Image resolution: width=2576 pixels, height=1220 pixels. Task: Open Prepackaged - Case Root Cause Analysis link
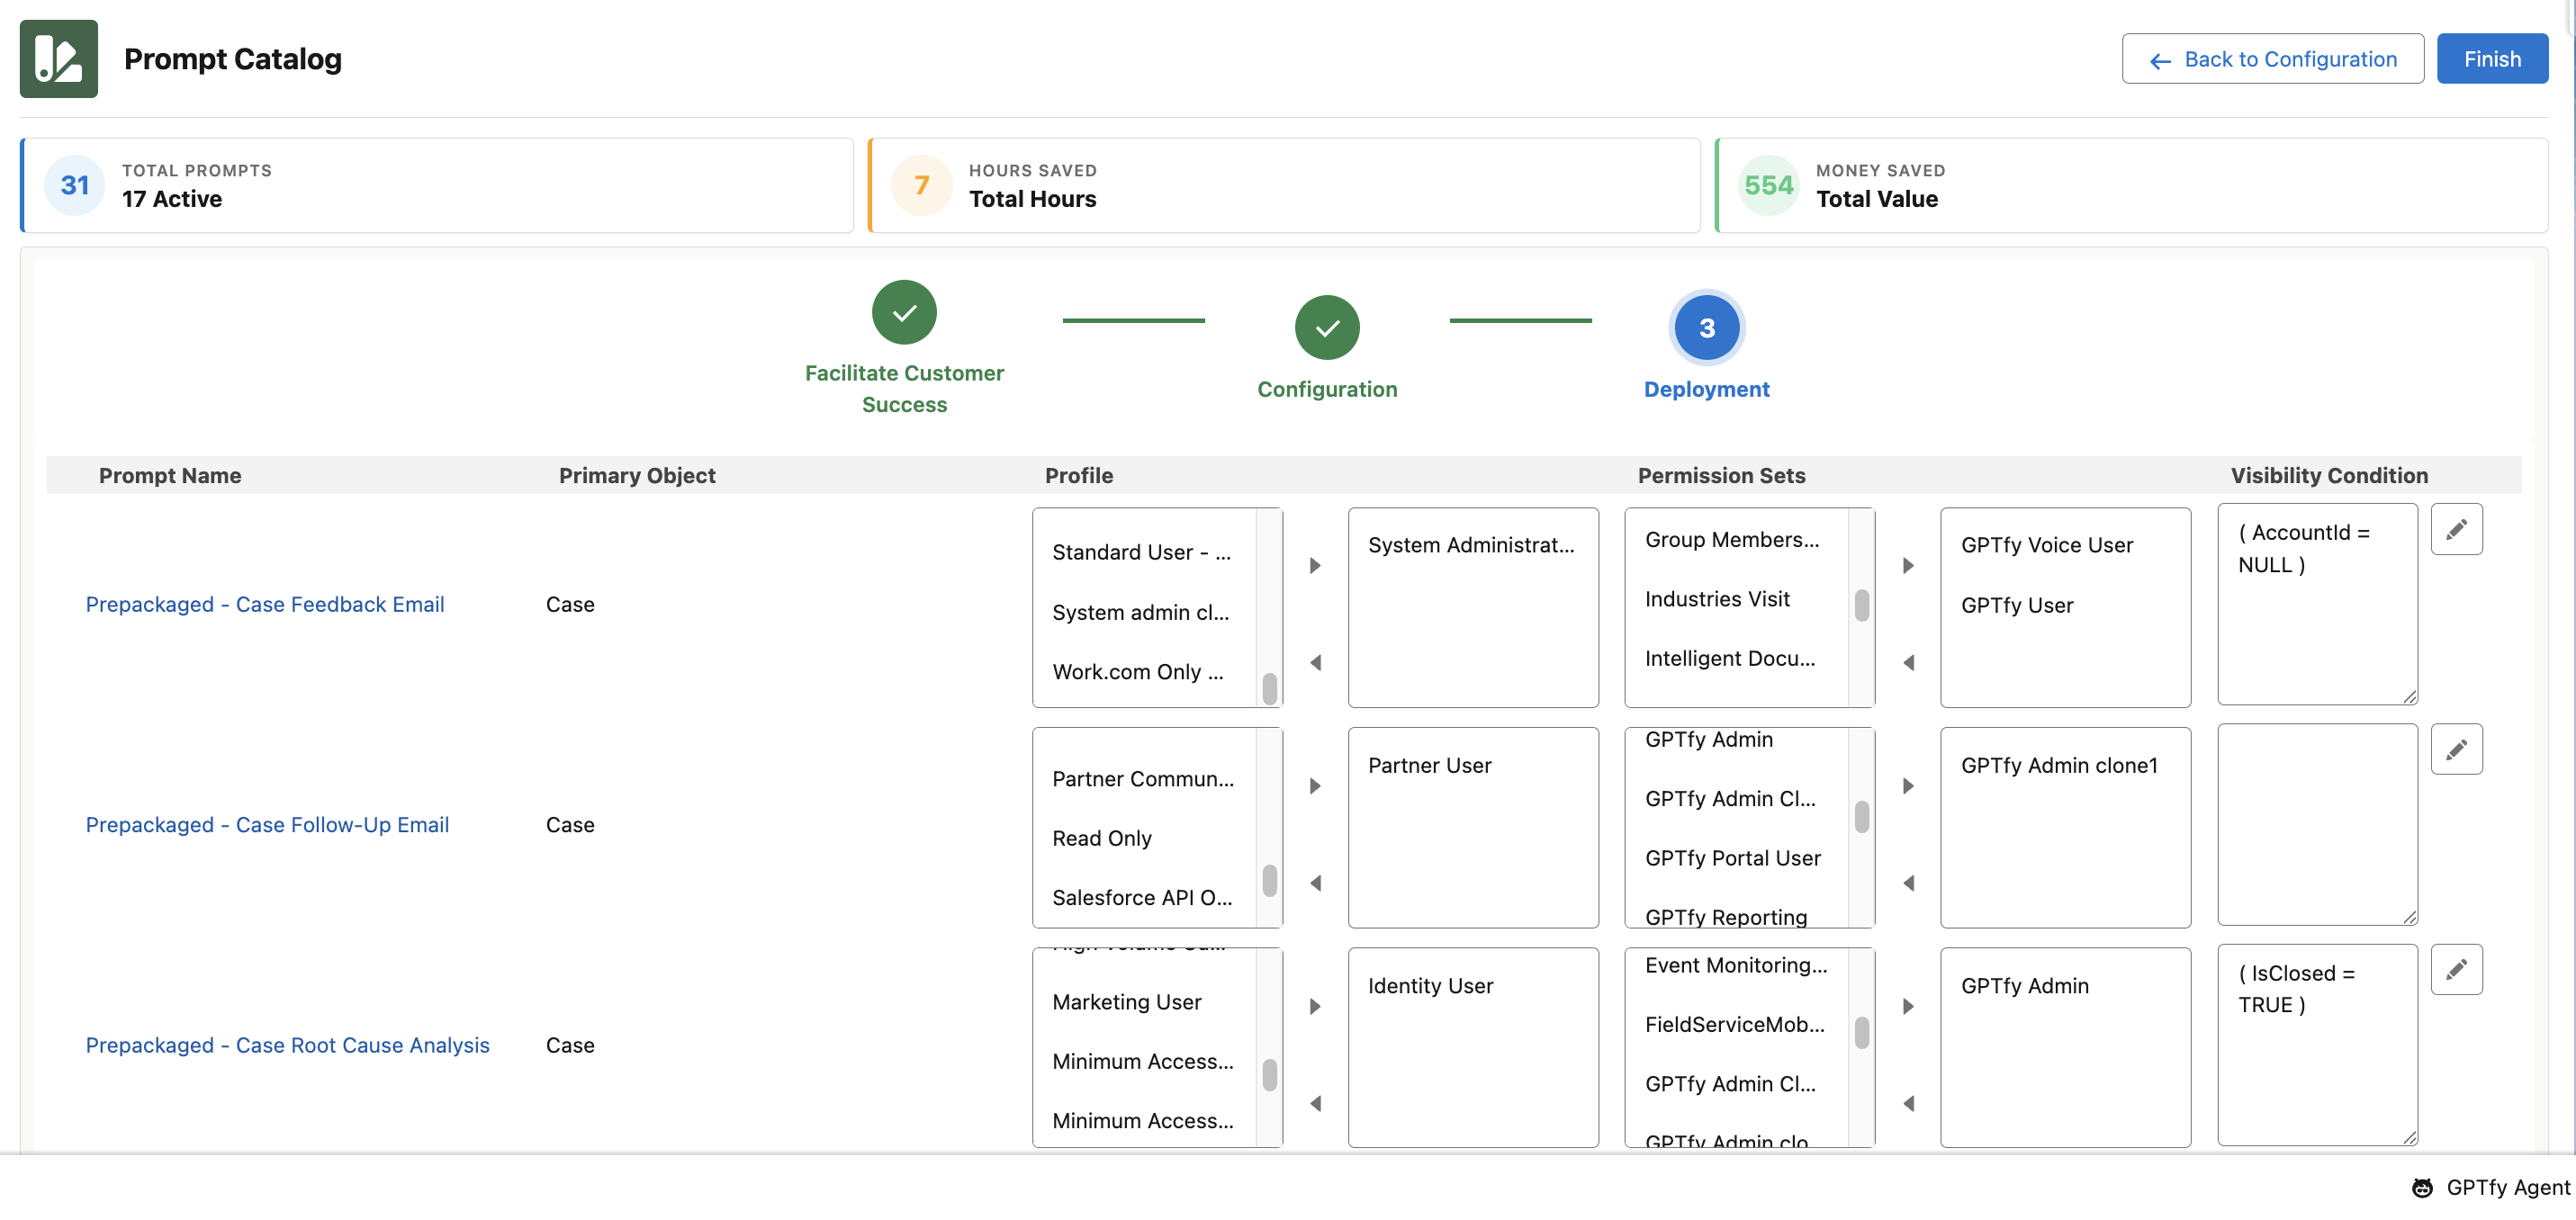287,1045
